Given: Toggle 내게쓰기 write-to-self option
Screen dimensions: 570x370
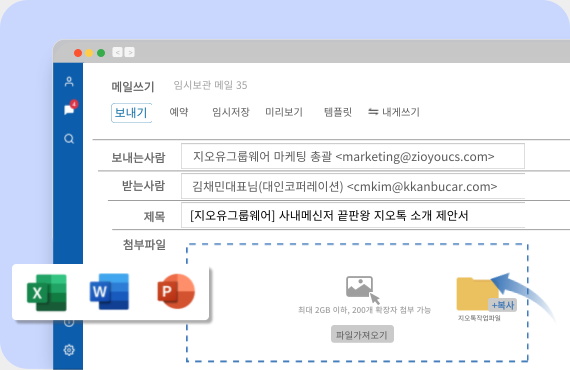Looking at the screenshot, I should pyautogui.click(x=394, y=112).
